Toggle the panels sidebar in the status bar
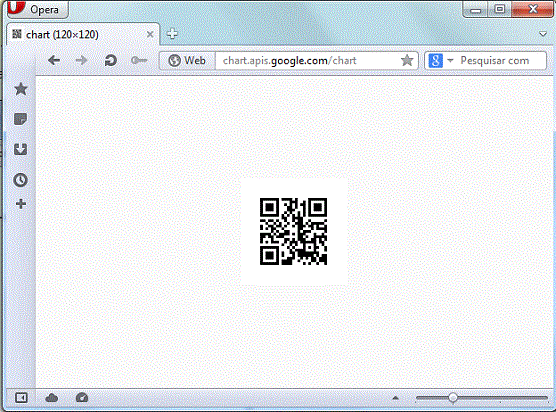The width and height of the screenshot is (556, 412). pos(21,397)
